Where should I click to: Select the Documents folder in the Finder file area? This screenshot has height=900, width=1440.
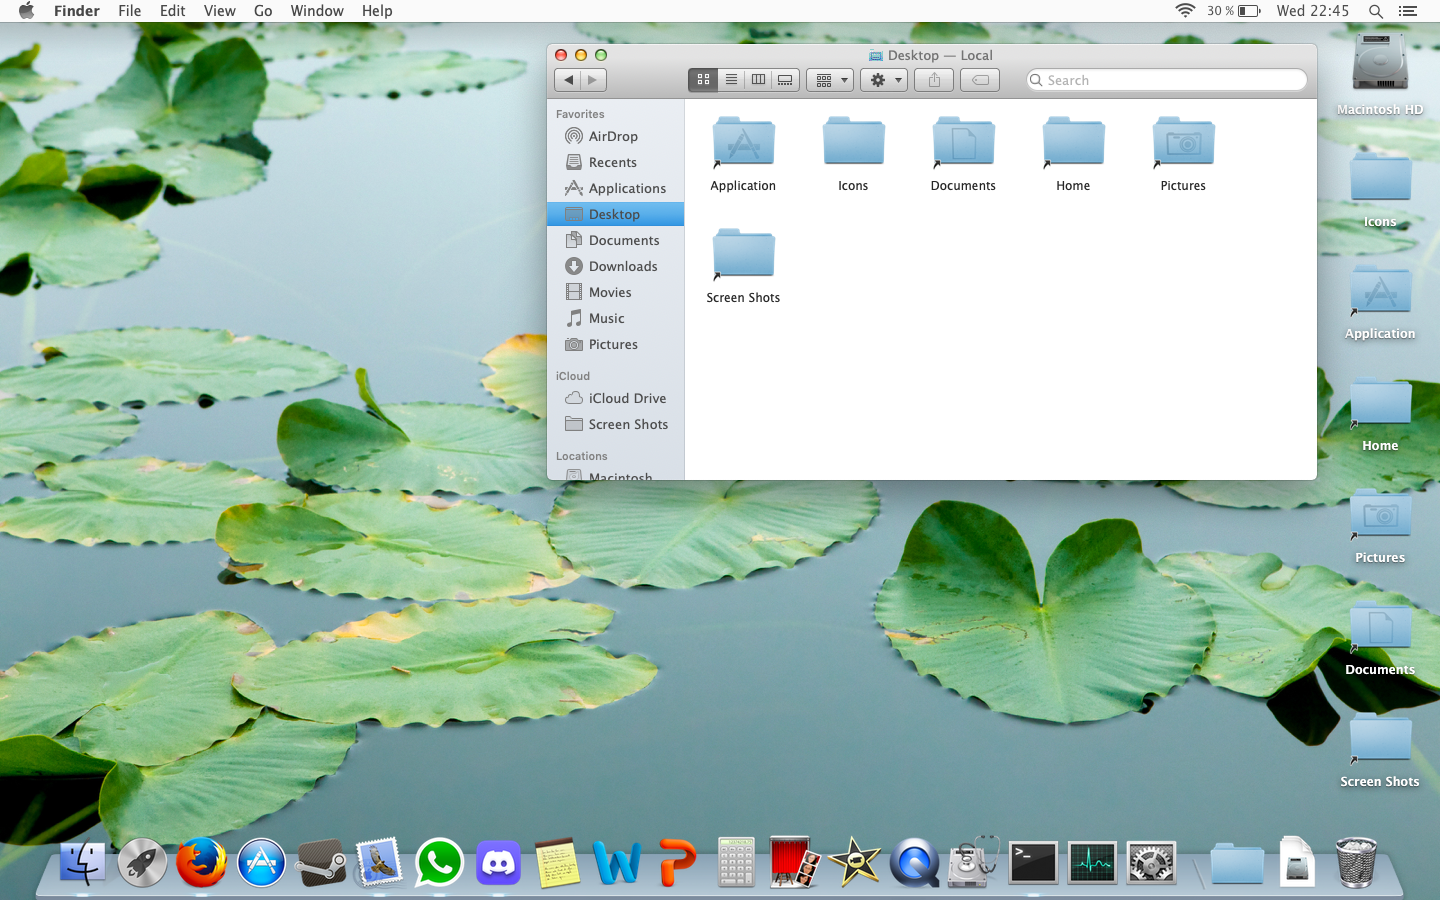963,153
